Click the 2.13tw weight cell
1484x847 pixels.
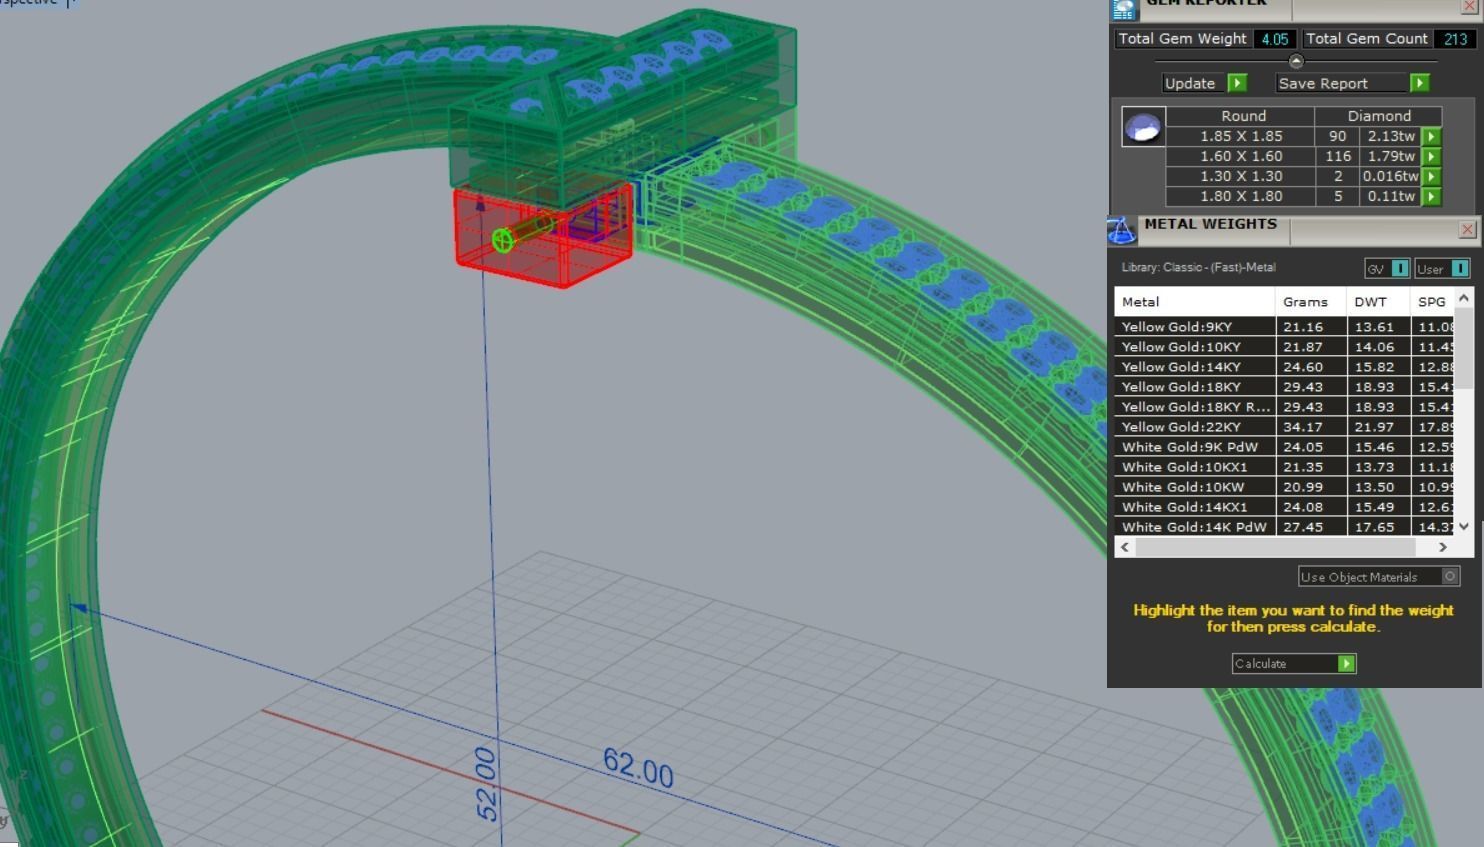pyautogui.click(x=1391, y=137)
